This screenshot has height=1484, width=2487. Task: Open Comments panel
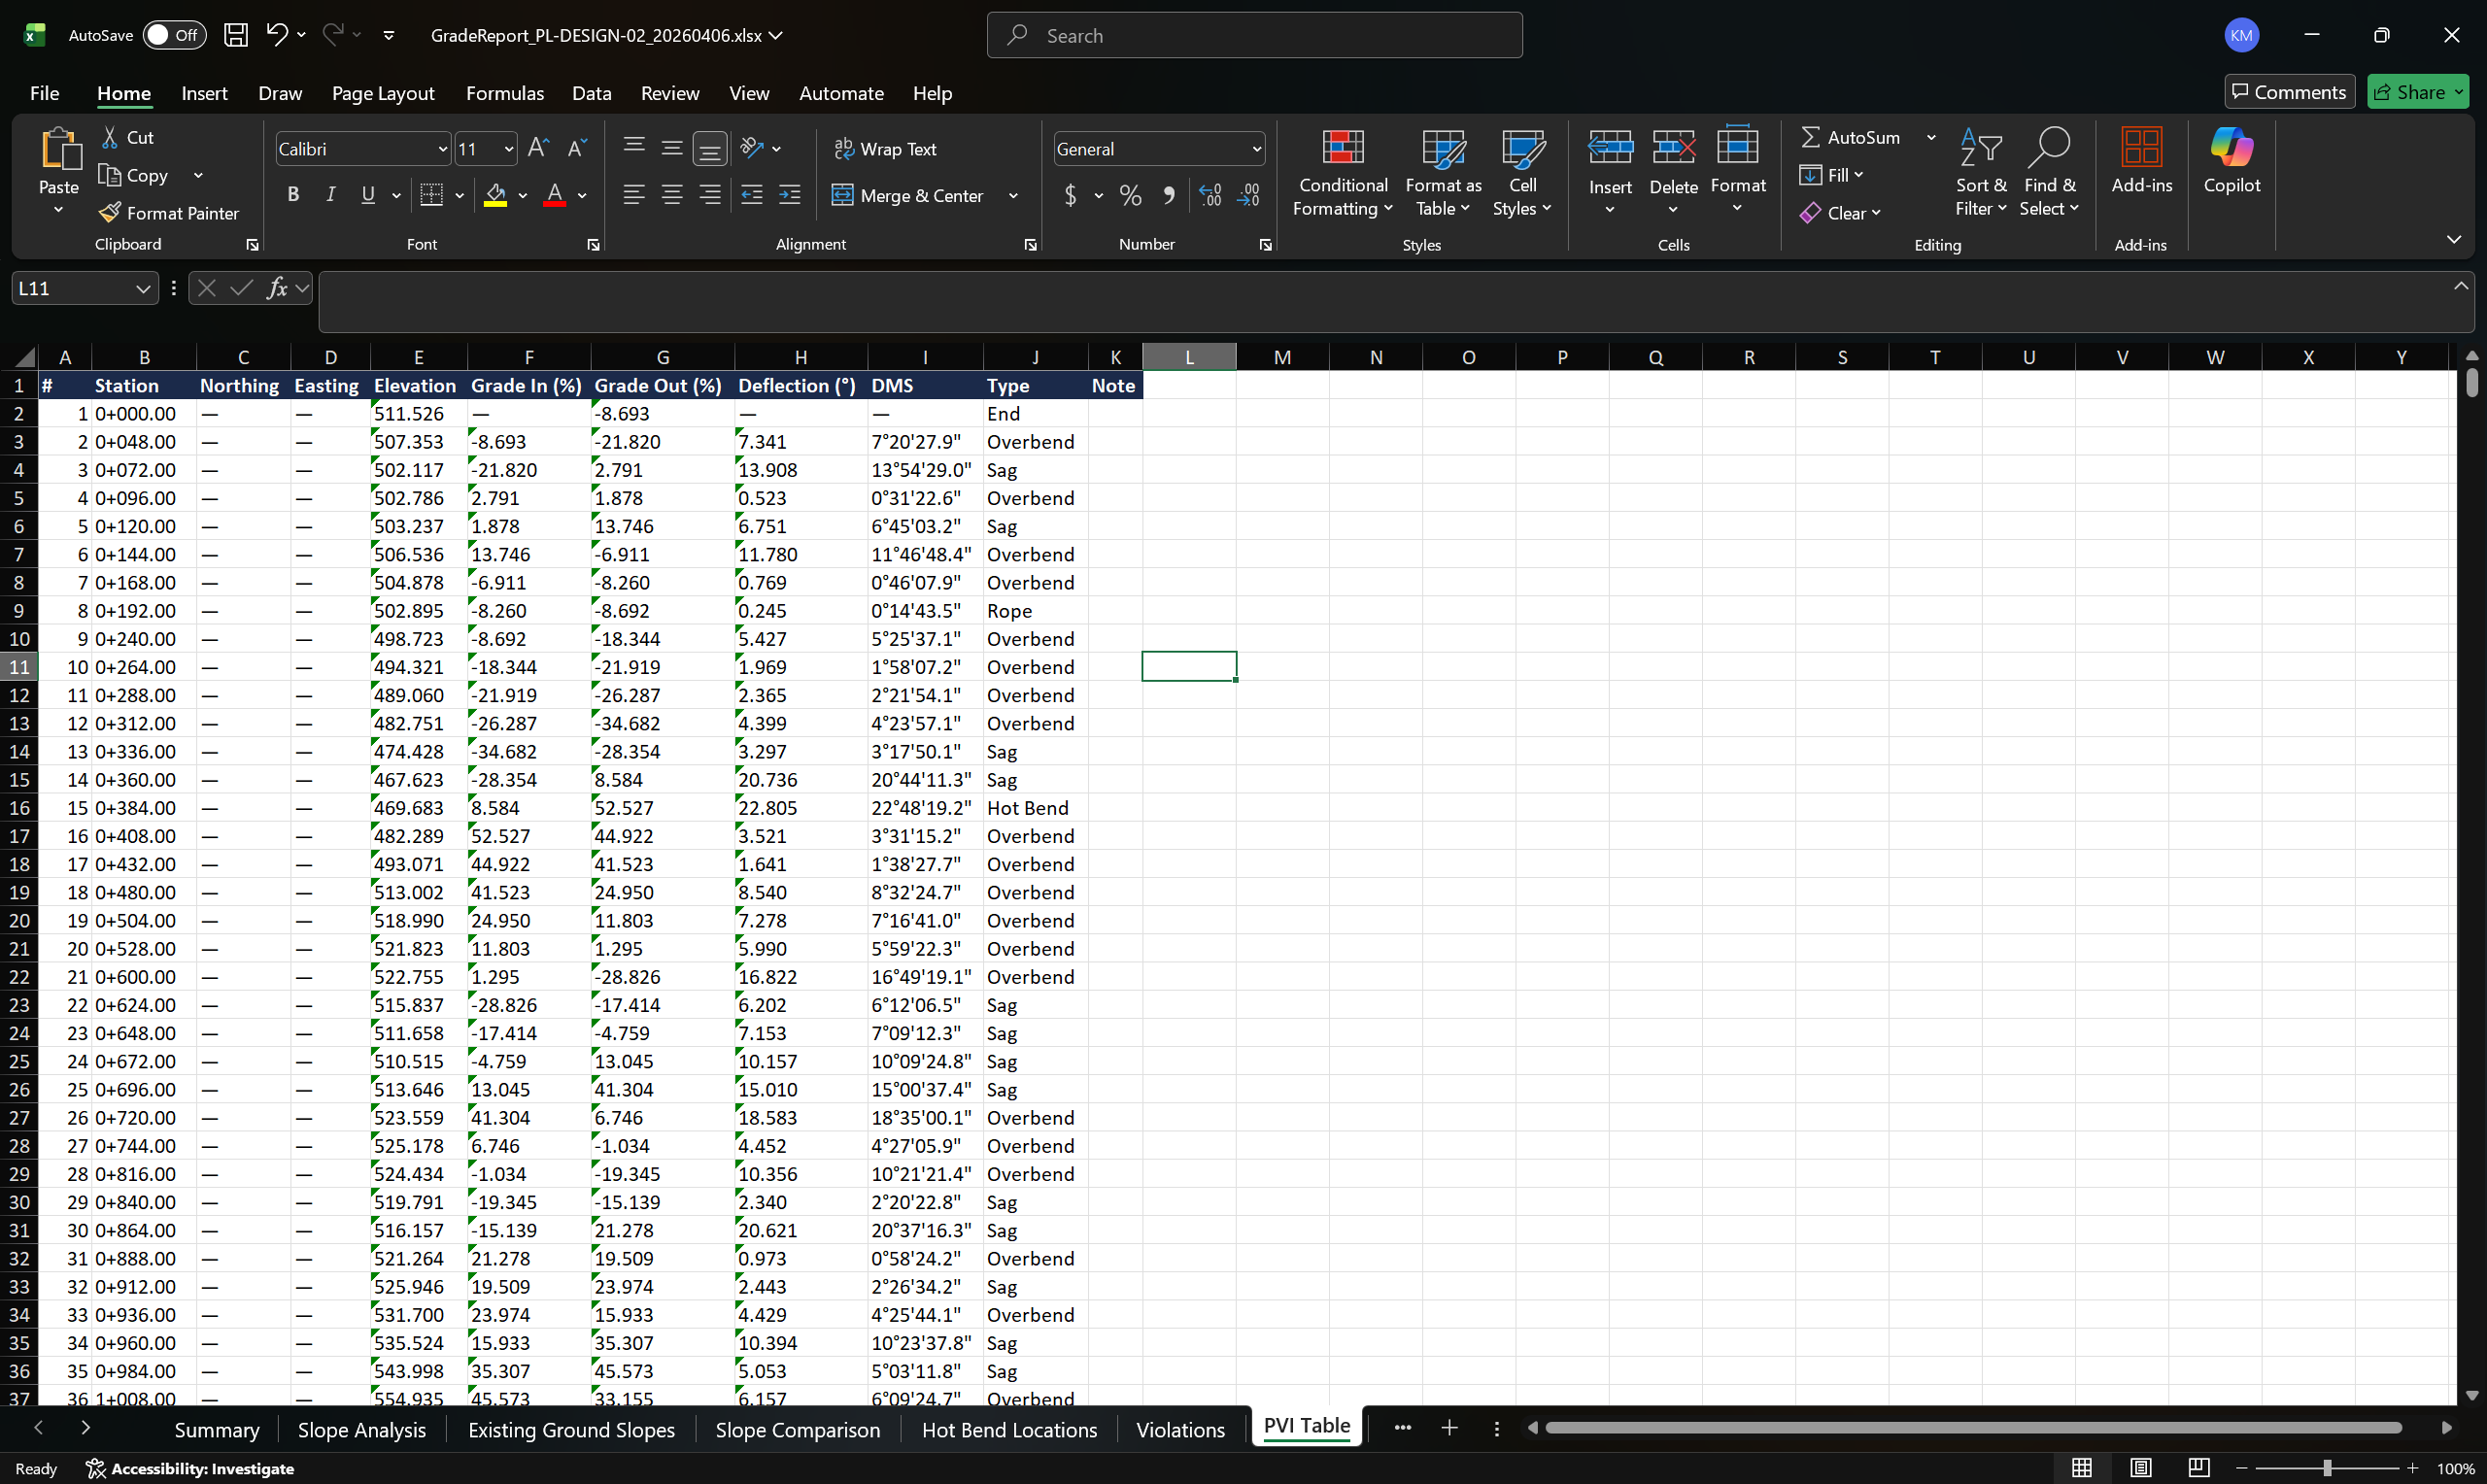tap(2289, 91)
